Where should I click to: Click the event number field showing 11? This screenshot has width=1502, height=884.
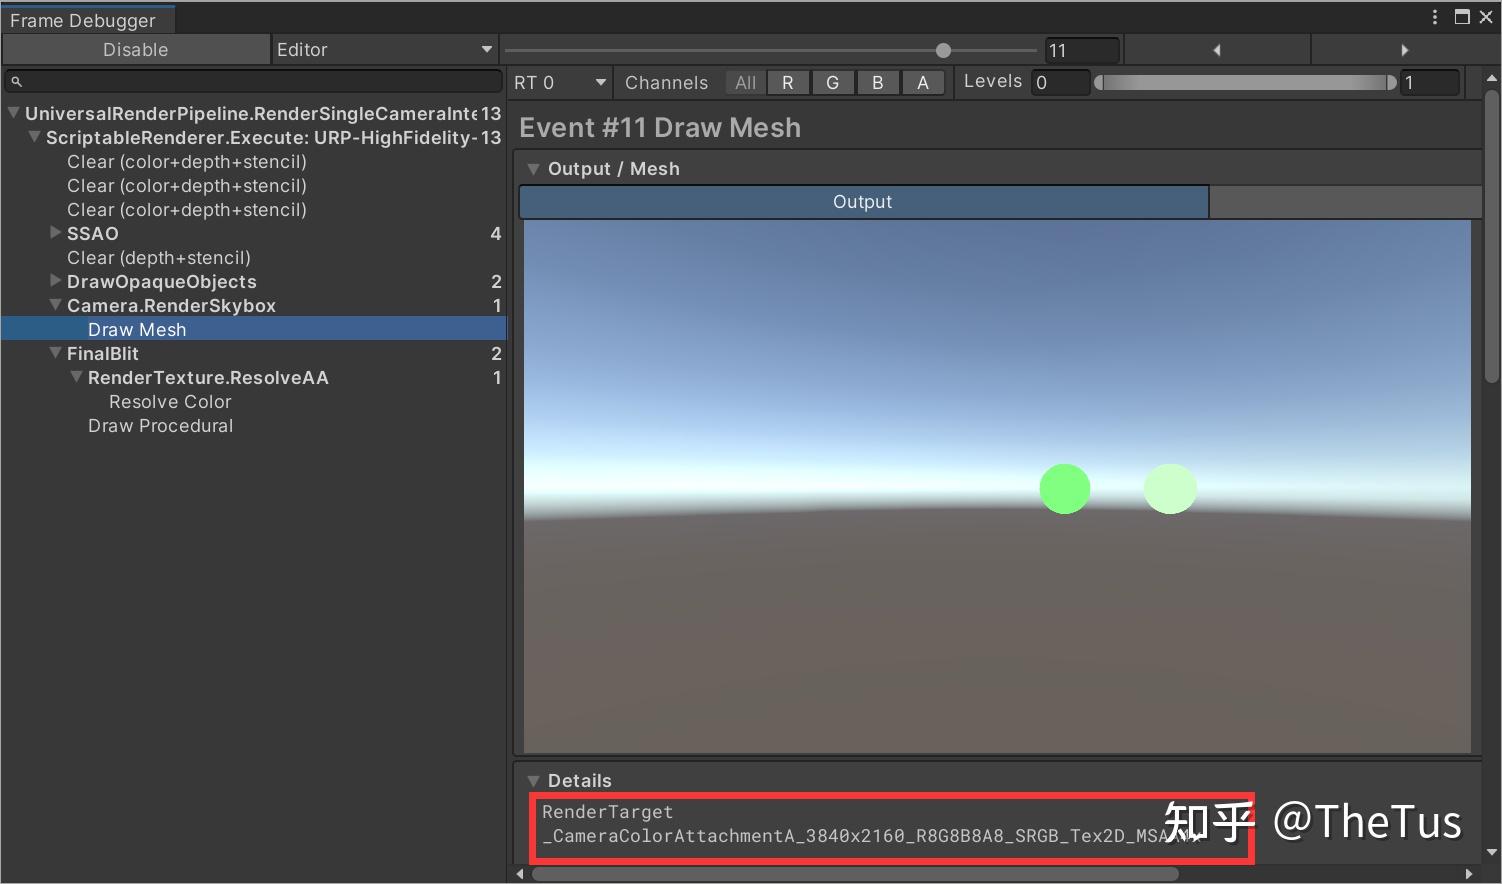[1082, 49]
